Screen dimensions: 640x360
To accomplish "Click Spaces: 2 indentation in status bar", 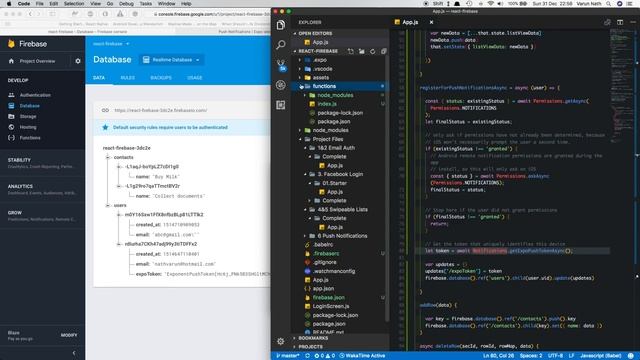I will coord(531,356).
